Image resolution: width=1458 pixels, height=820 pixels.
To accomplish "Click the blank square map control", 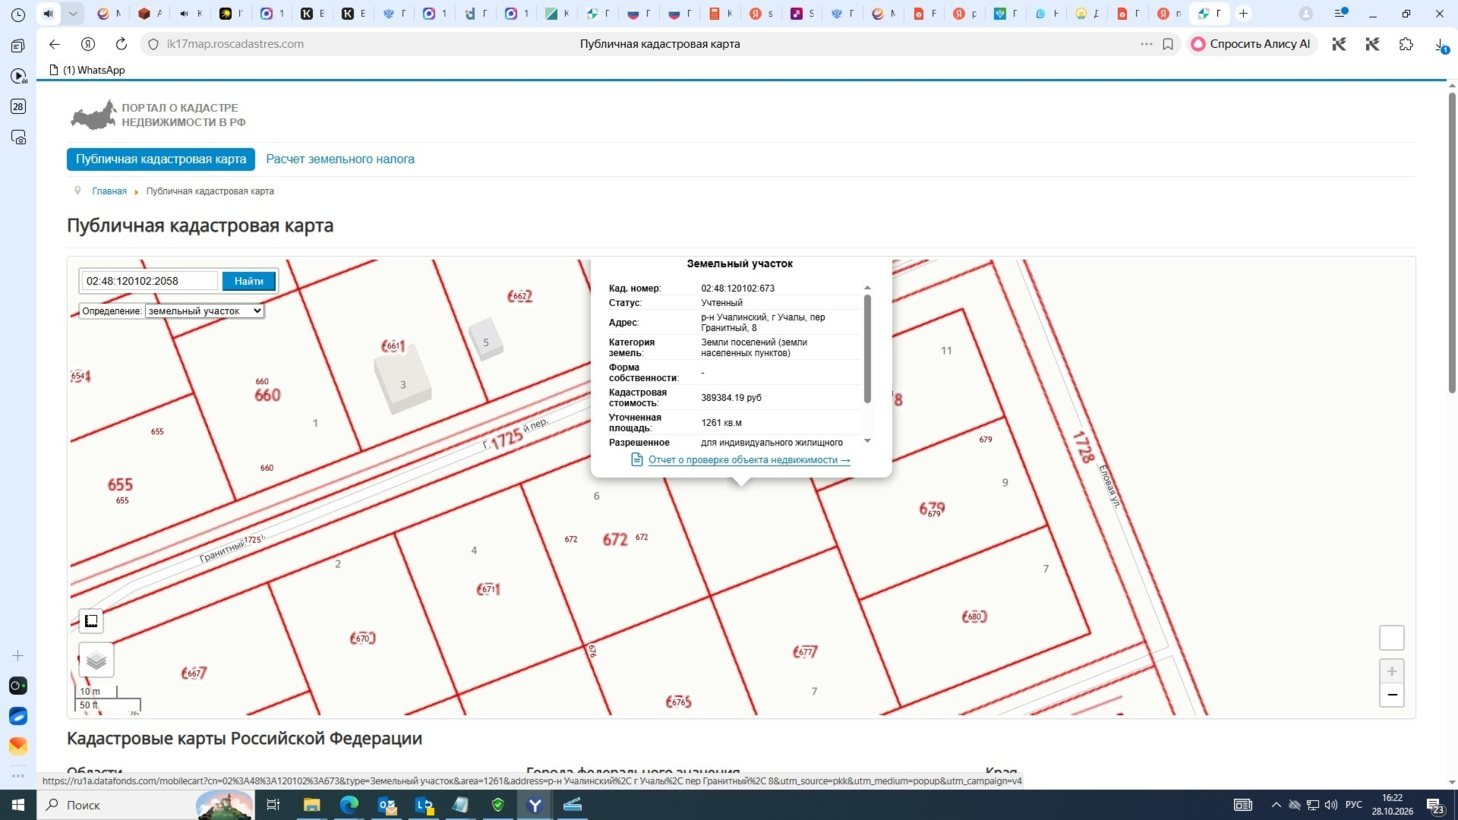I will tap(1391, 638).
